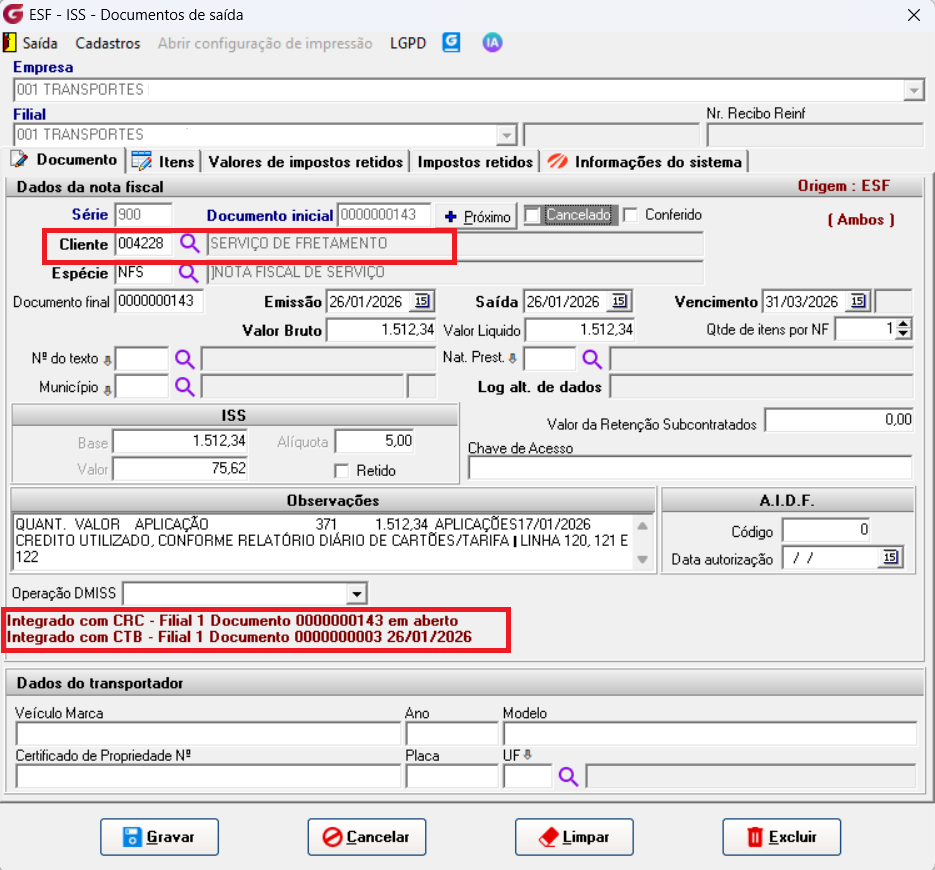This screenshot has height=870, width=935.
Task: Click the Valor Liquido field
Action: pos(580,330)
